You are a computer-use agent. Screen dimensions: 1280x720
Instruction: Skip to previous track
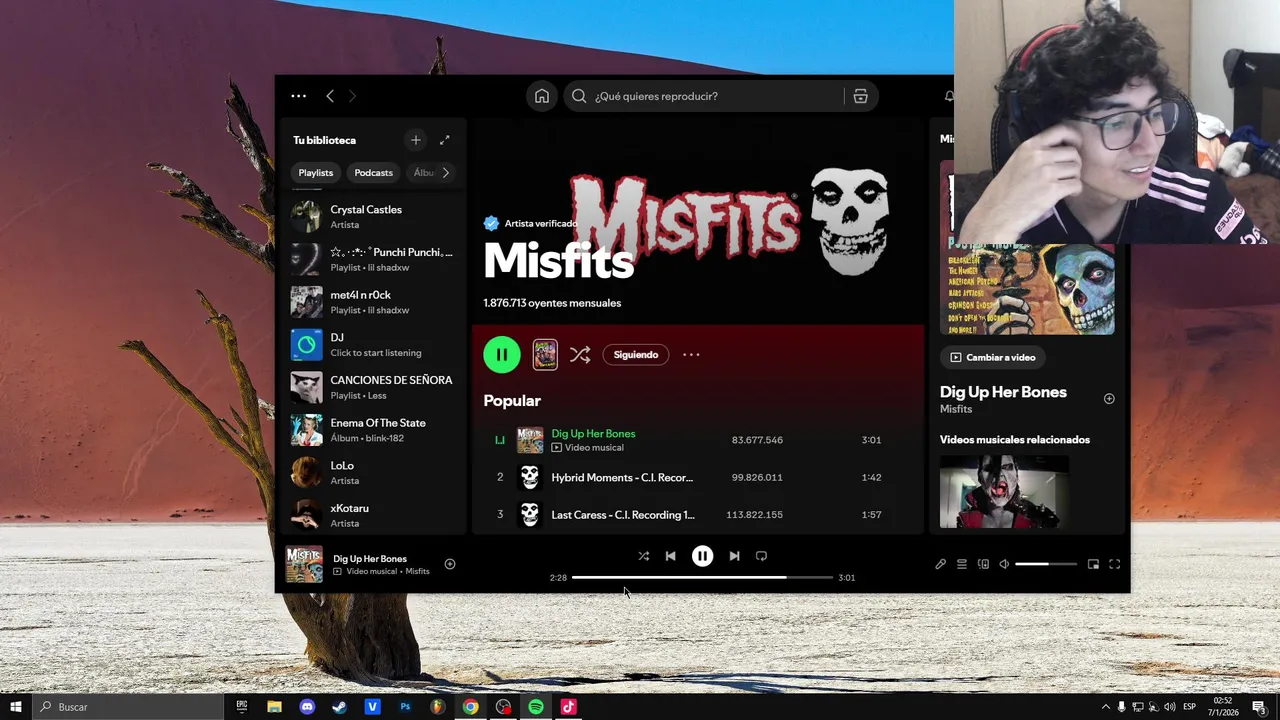(x=671, y=556)
